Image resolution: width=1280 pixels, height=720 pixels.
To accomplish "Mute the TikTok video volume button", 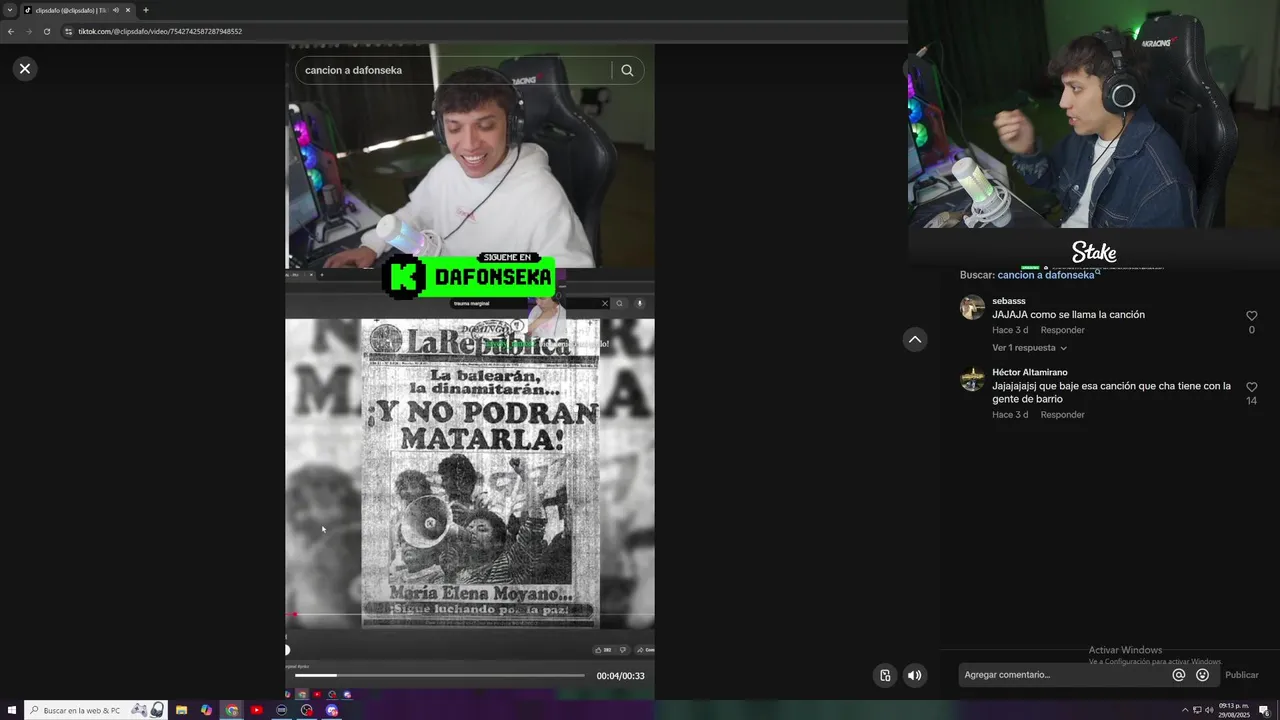I will point(914,675).
